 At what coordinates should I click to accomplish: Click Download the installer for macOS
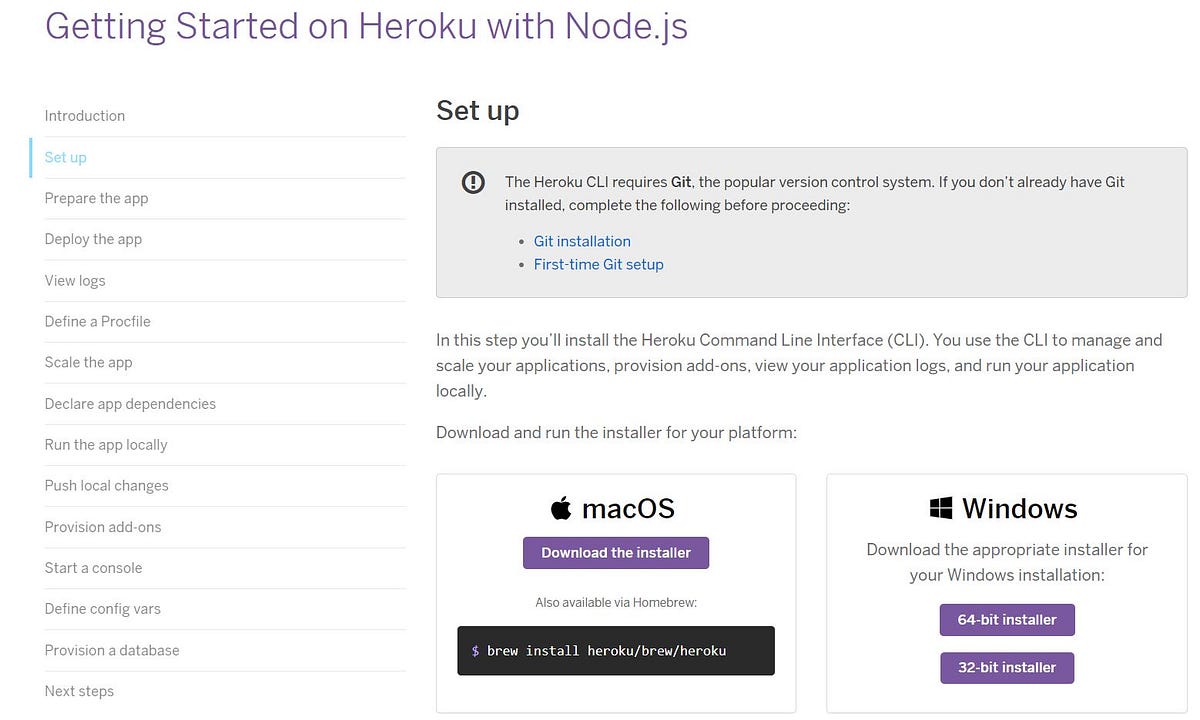(615, 552)
